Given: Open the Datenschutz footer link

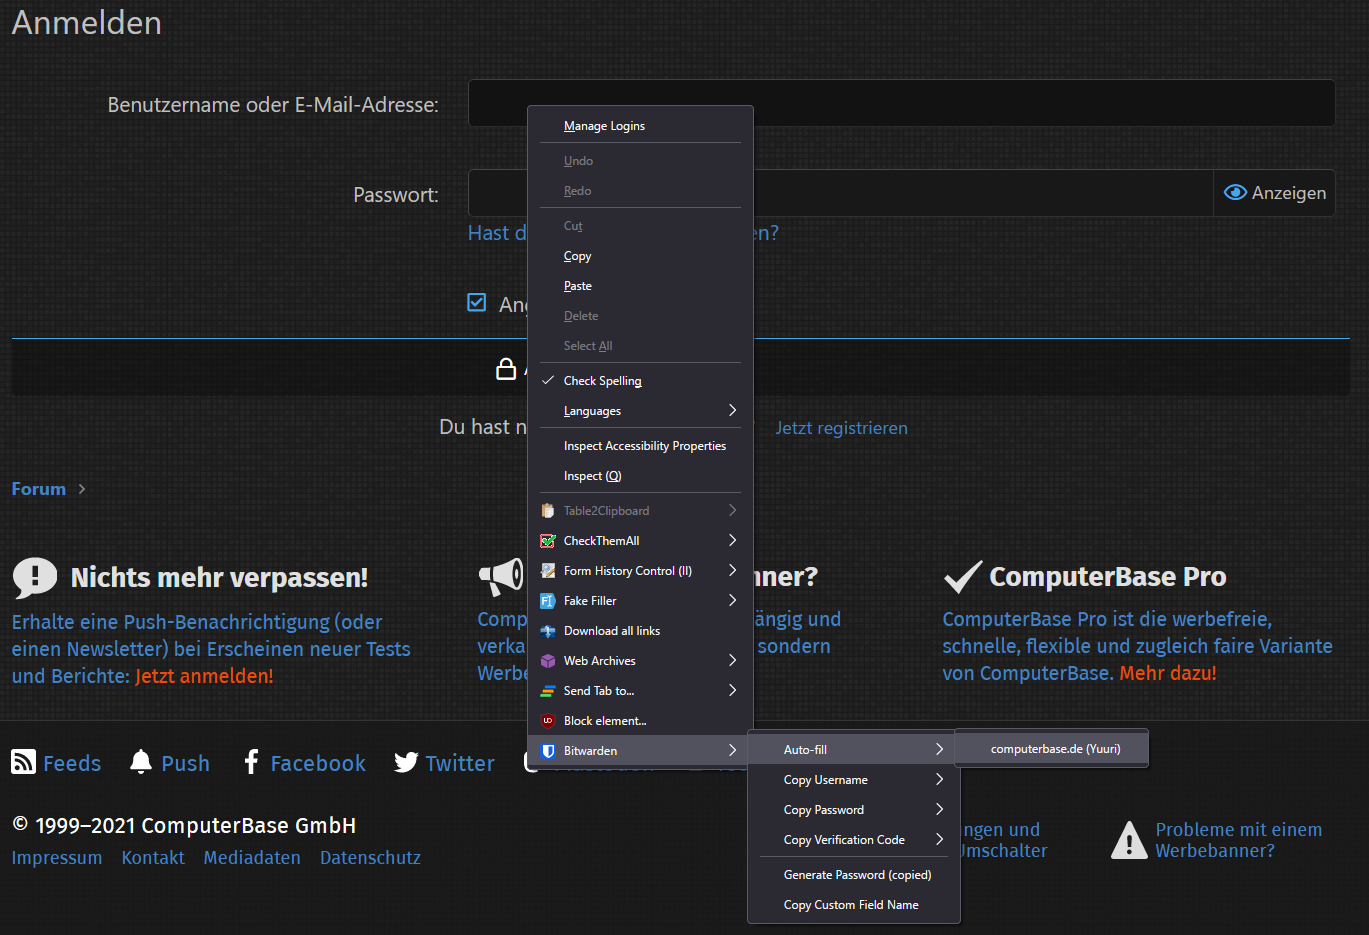Looking at the screenshot, I should pos(370,858).
